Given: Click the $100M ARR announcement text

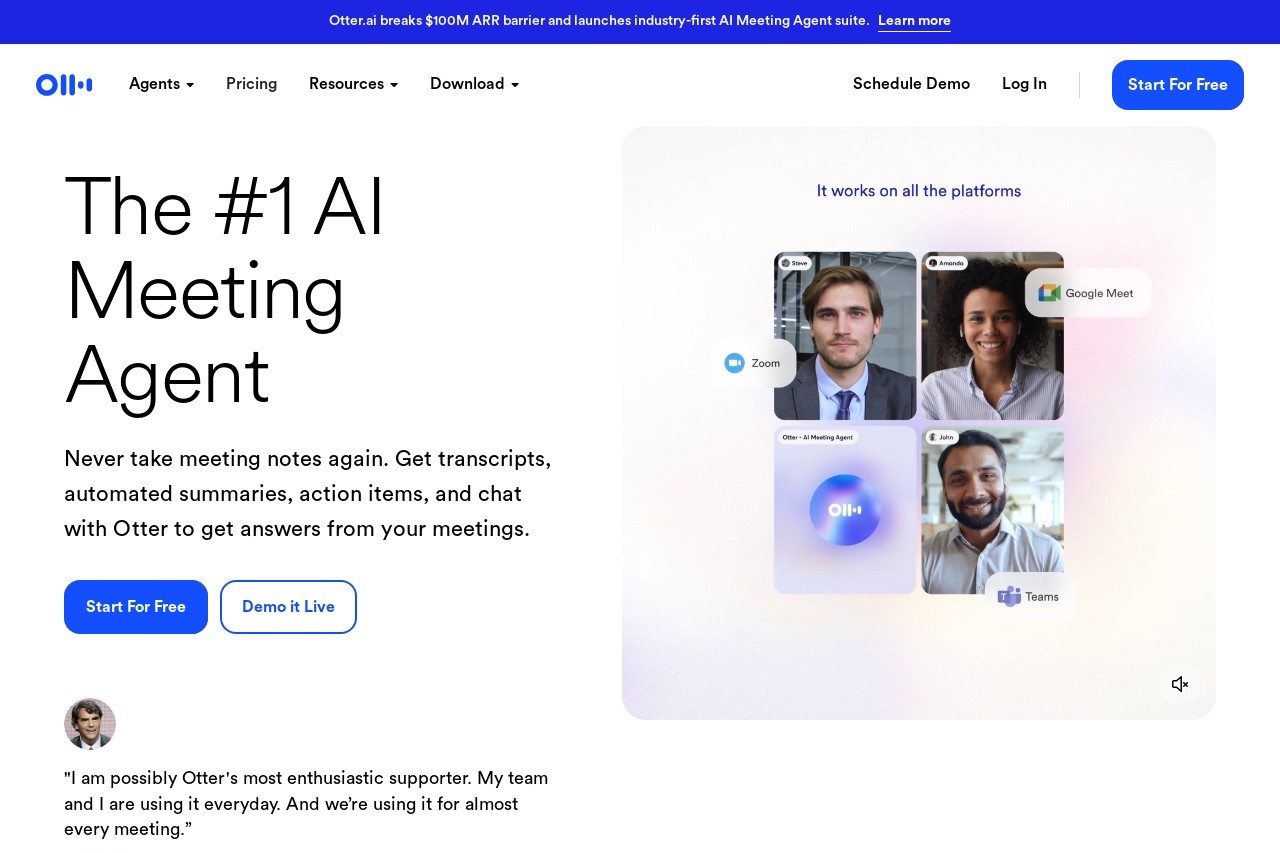Looking at the screenshot, I should [599, 21].
